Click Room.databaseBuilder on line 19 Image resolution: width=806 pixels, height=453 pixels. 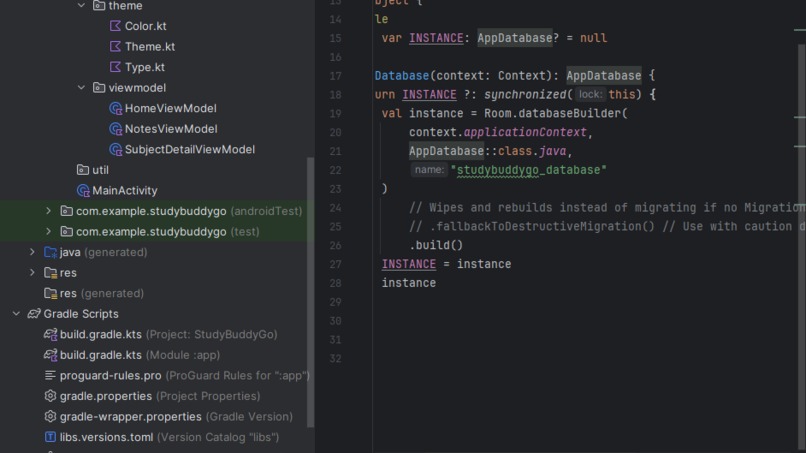pyautogui.click(x=553, y=113)
